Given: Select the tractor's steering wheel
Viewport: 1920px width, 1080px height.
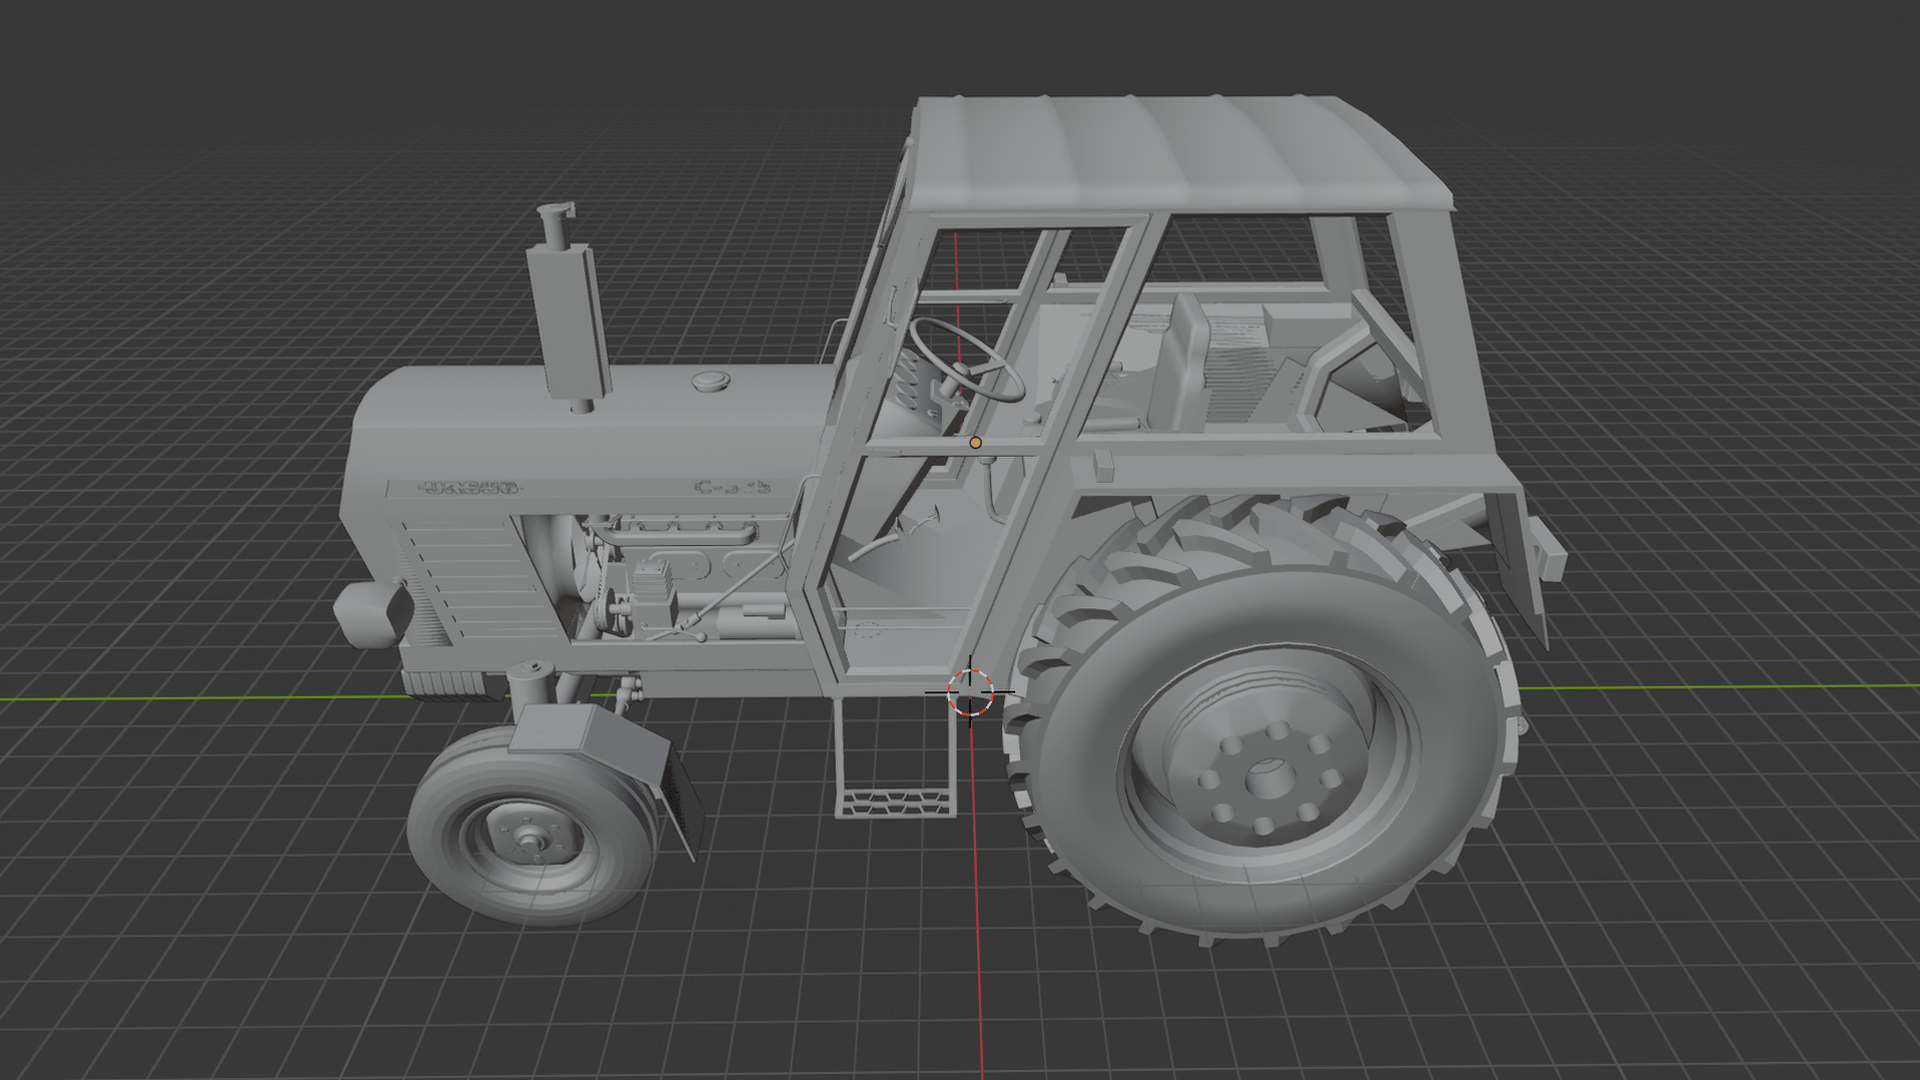Looking at the screenshot, I should (966, 358).
